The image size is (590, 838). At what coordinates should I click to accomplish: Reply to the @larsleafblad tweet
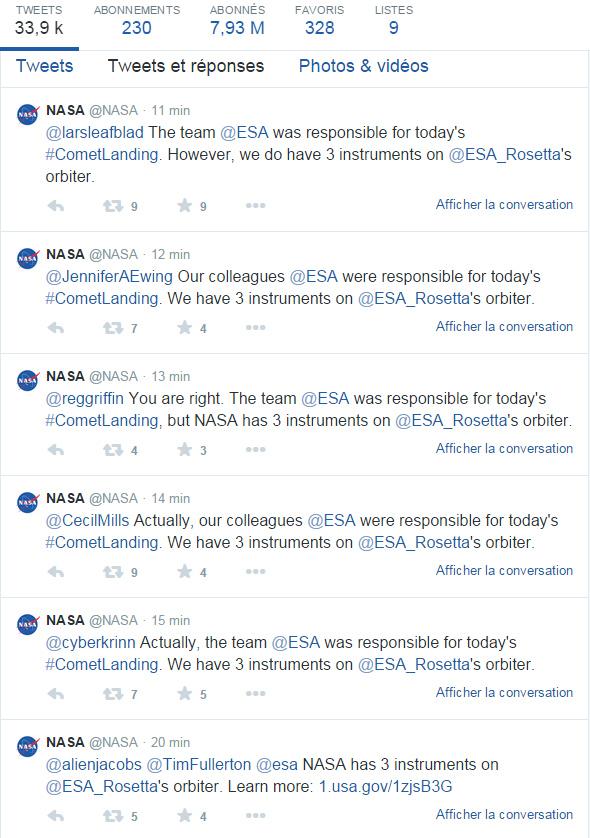pos(56,206)
